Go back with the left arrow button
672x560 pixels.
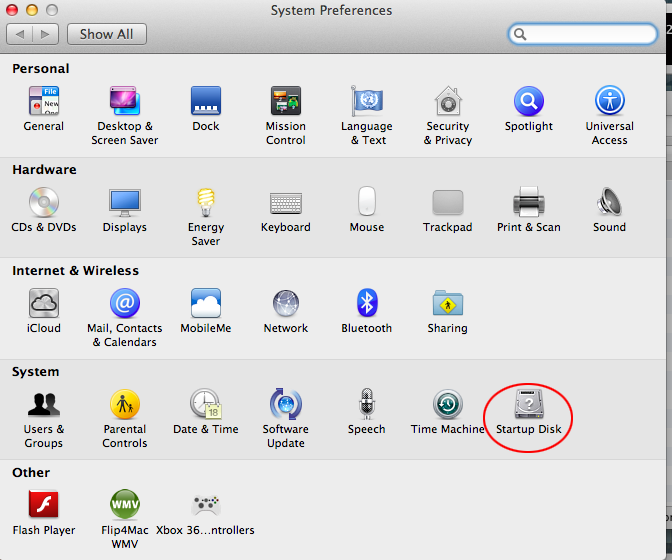coord(20,34)
